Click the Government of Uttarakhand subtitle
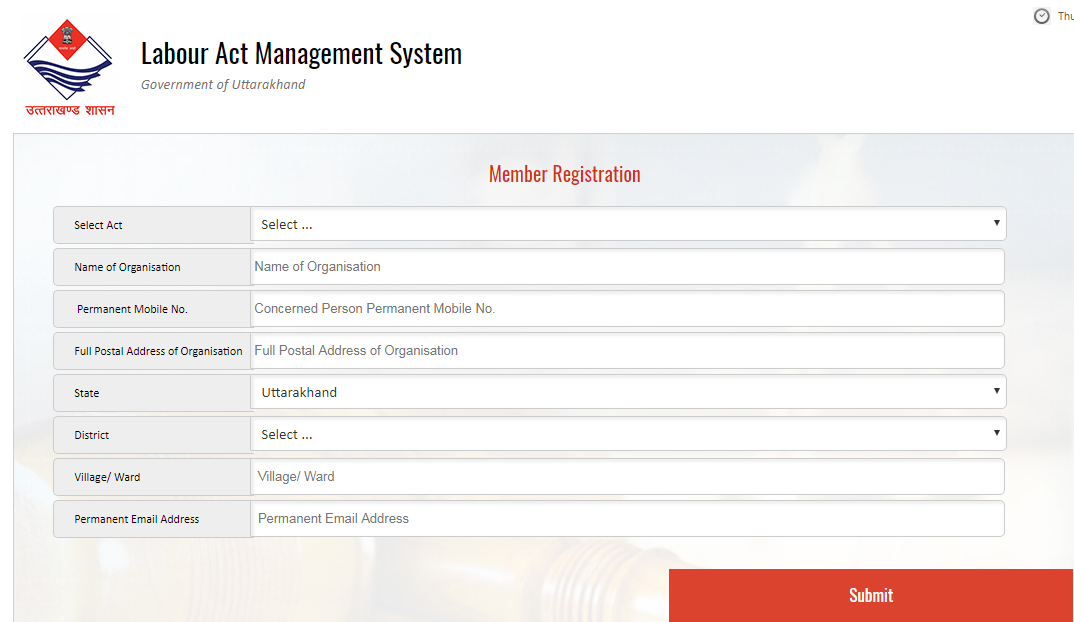This screenshot has width=1074, height=622. [223, 85]
